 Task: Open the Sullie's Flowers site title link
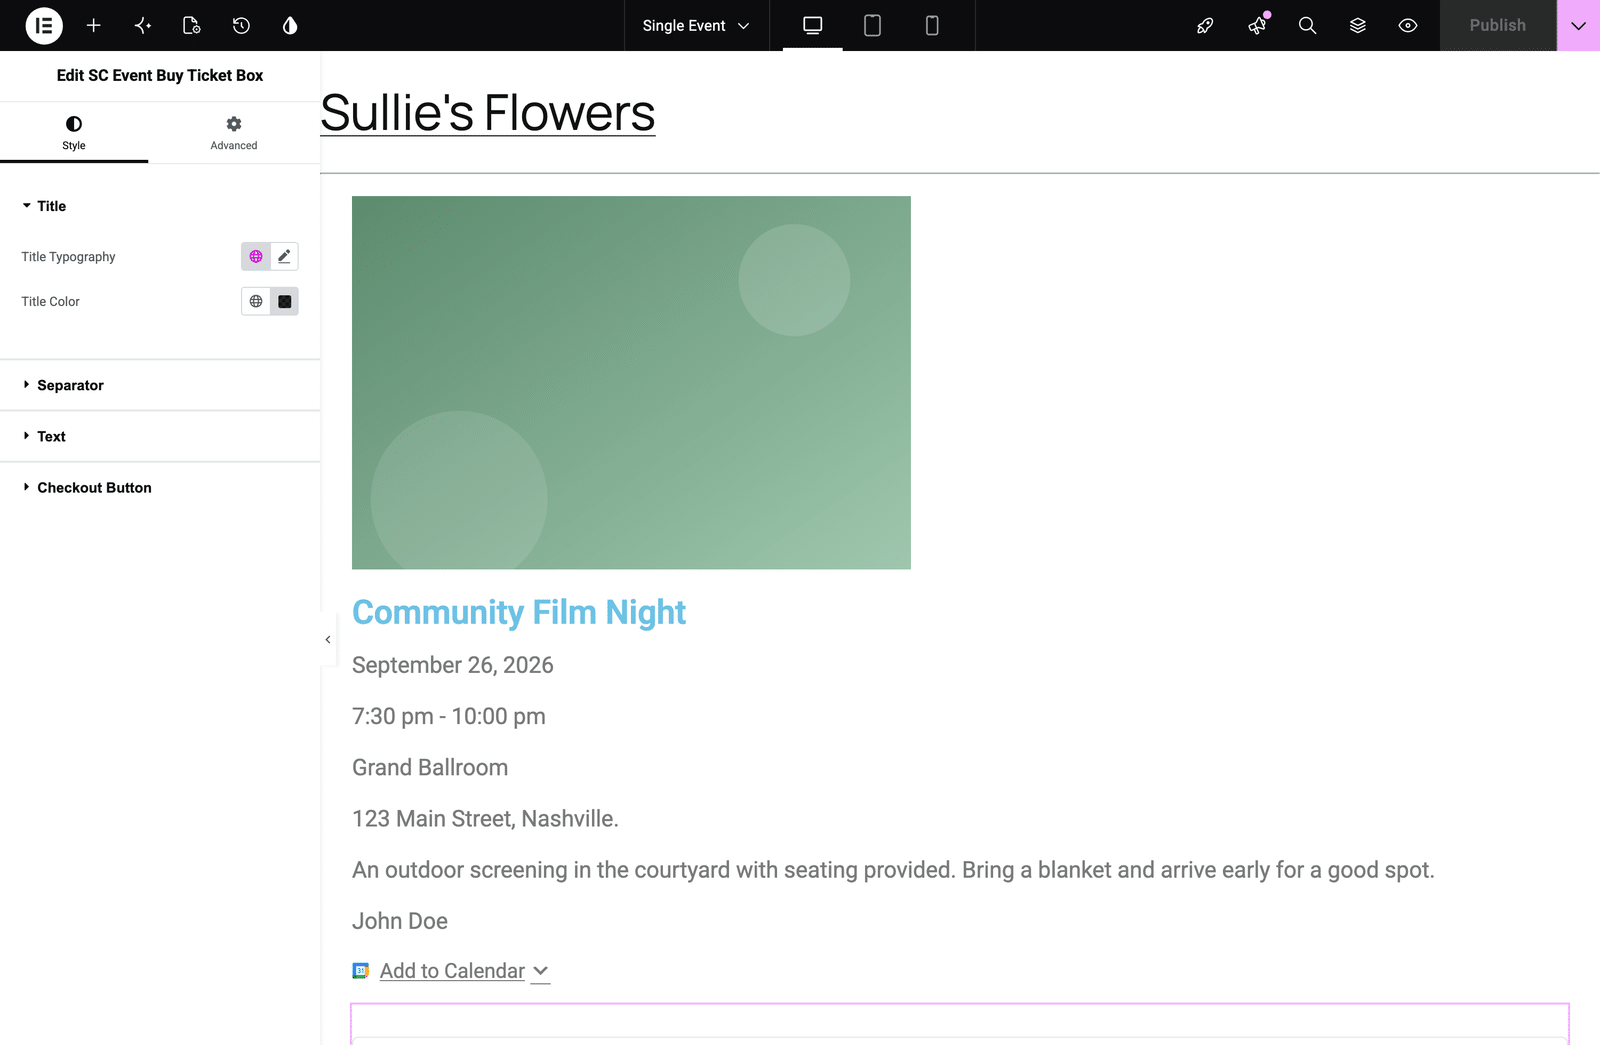point(488,113)
